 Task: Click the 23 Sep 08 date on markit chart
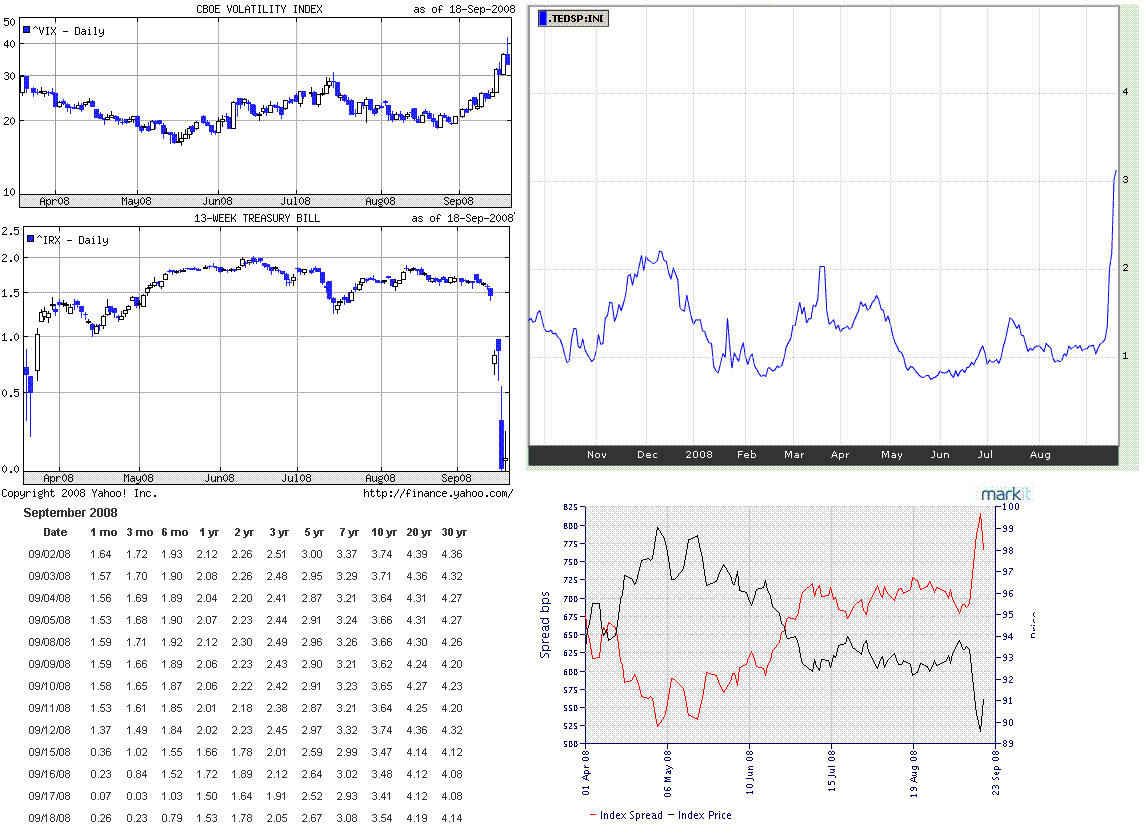tap(995, 772)
